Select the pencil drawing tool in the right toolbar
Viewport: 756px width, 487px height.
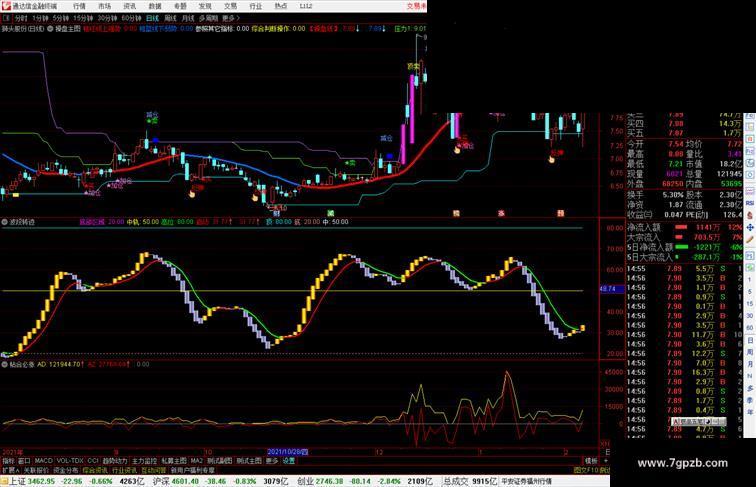click(750, 239)
